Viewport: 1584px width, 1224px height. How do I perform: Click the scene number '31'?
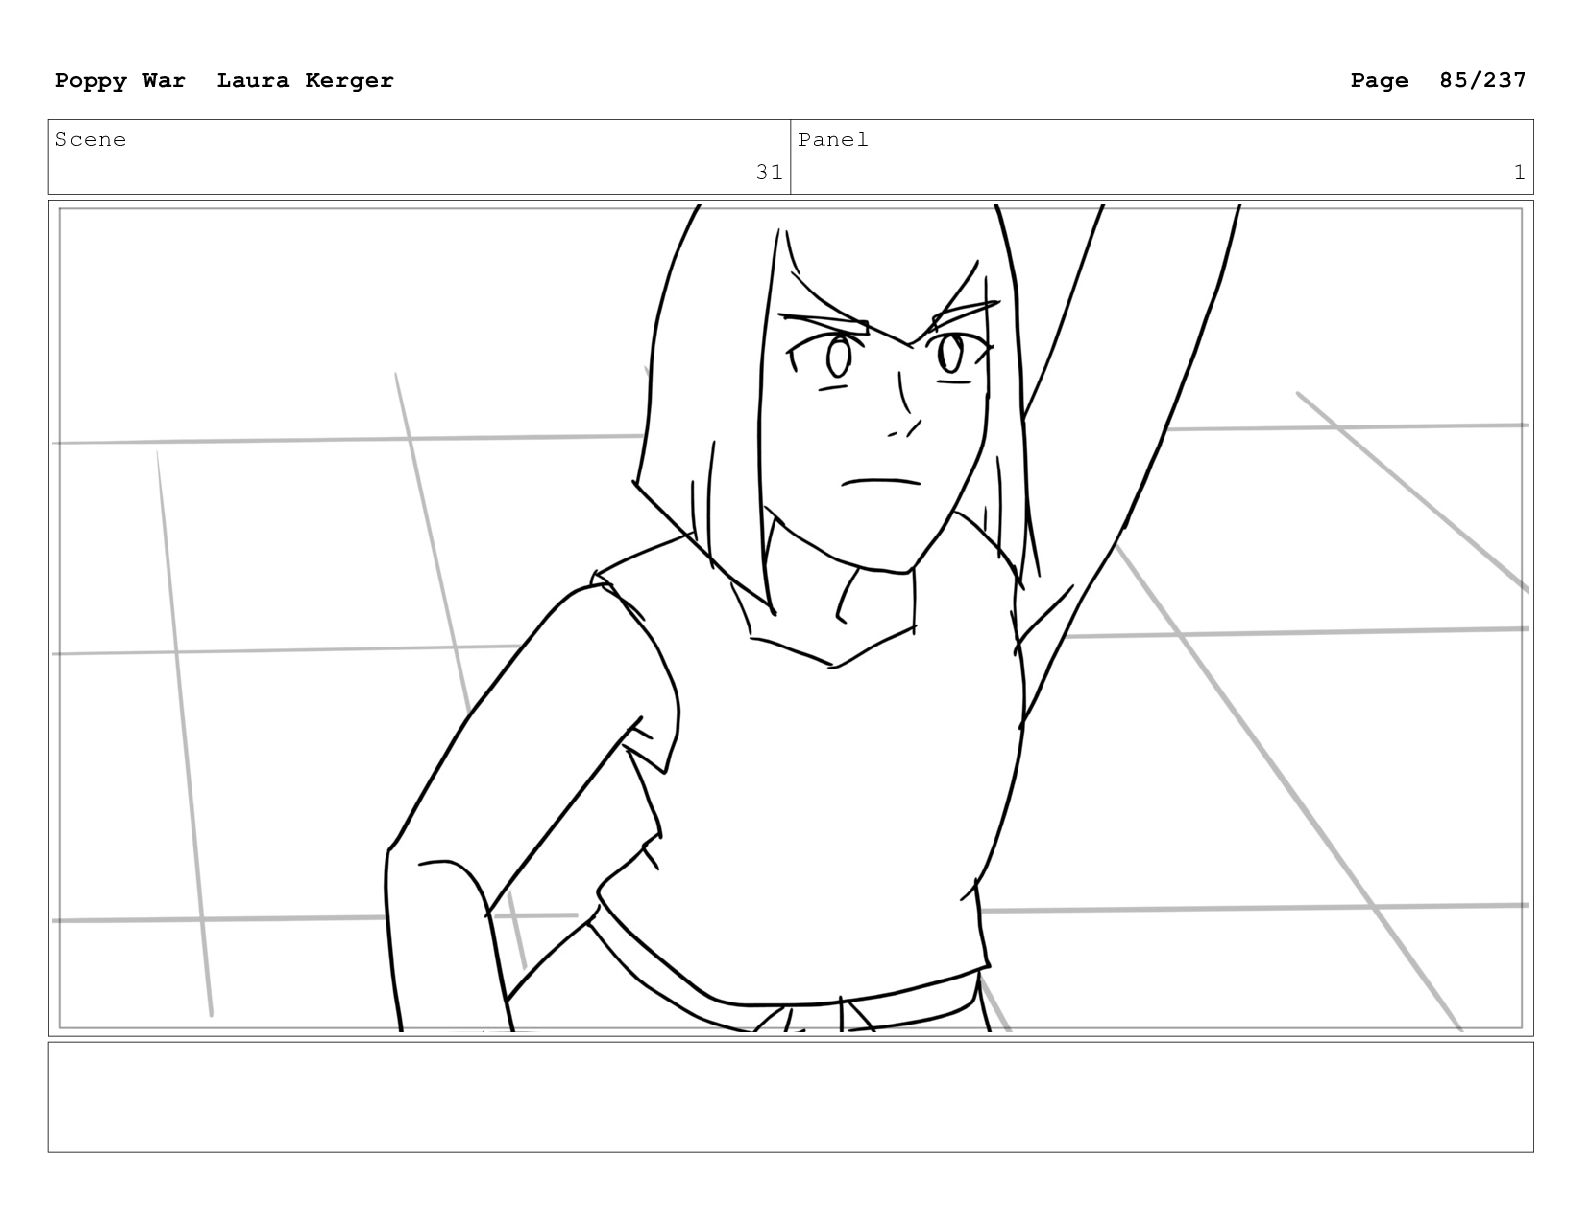[768, 172]
